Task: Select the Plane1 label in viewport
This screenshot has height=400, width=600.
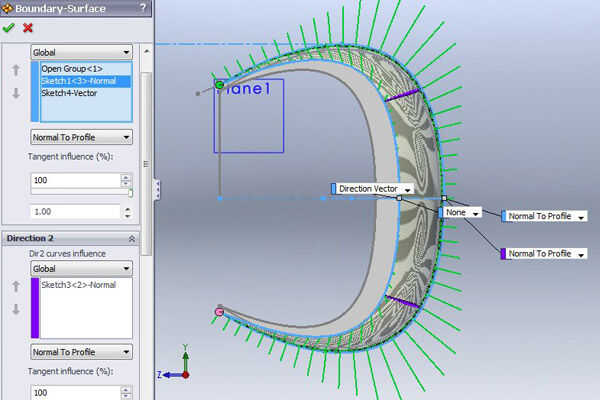Action: [x=244, y=88]
